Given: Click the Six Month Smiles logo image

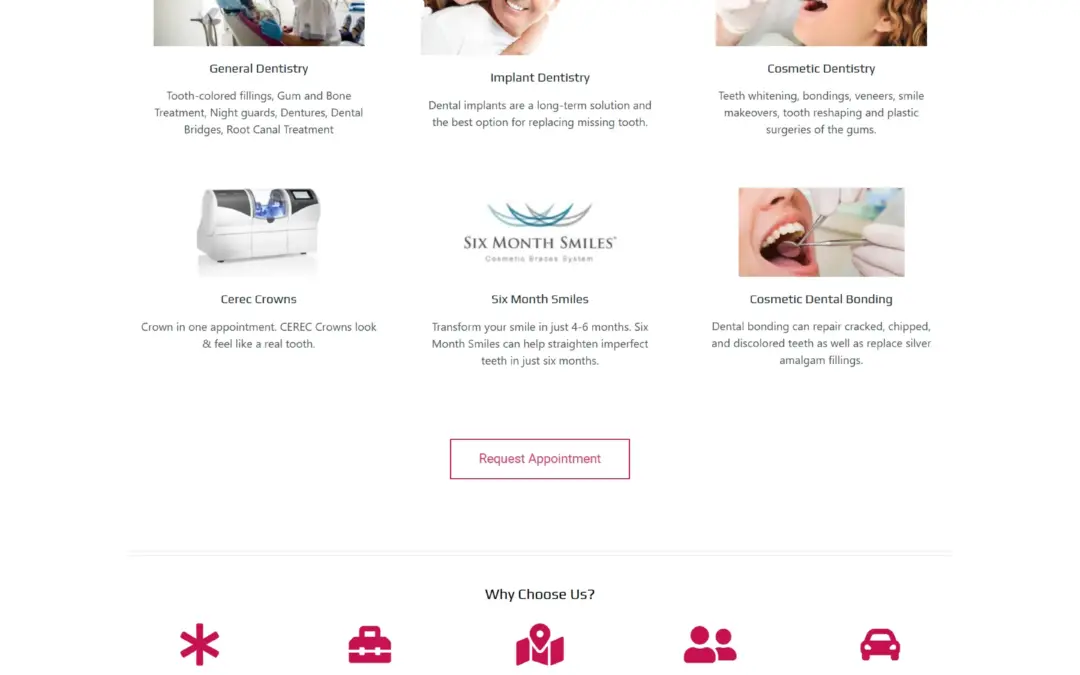Looking at the screenshot, I should tap(540, 232).
